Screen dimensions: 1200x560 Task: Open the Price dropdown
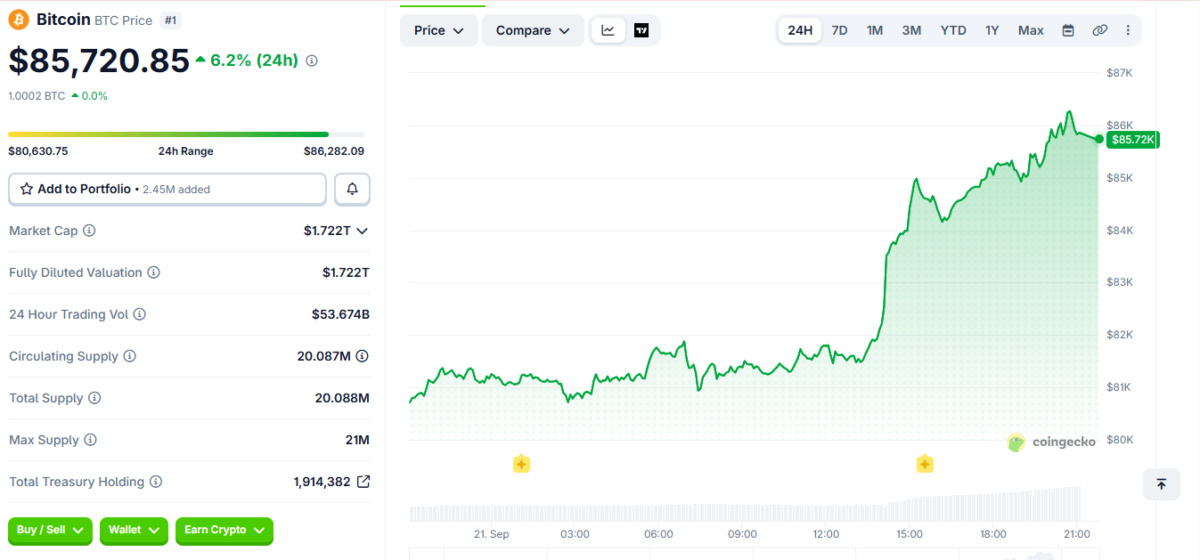point(439,30)
